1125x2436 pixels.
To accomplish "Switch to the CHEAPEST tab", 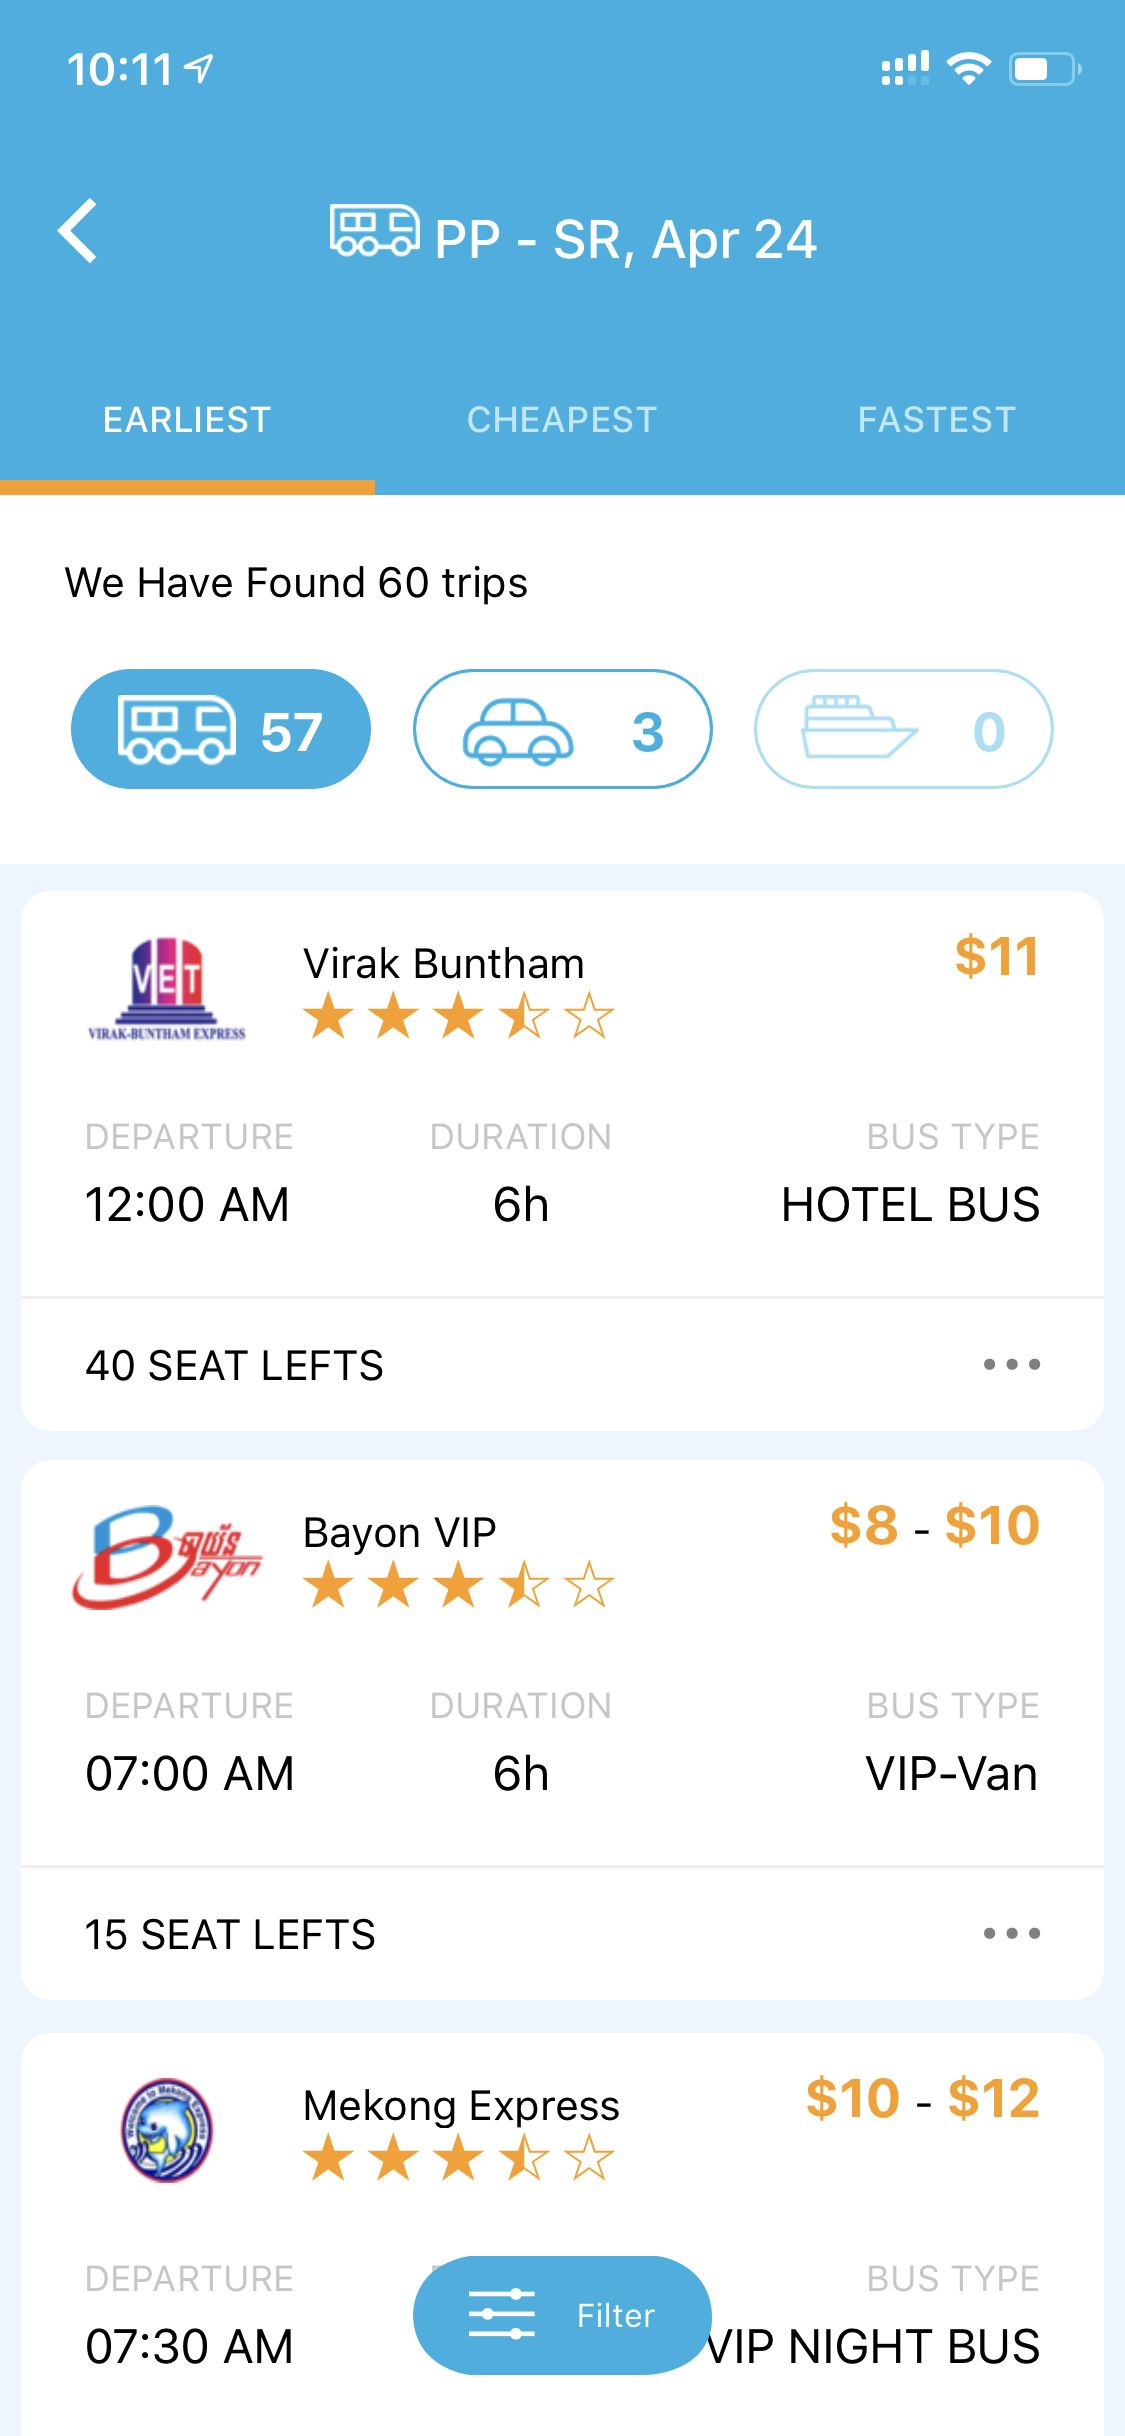I will pyautogui.click(x=562, y=420).
